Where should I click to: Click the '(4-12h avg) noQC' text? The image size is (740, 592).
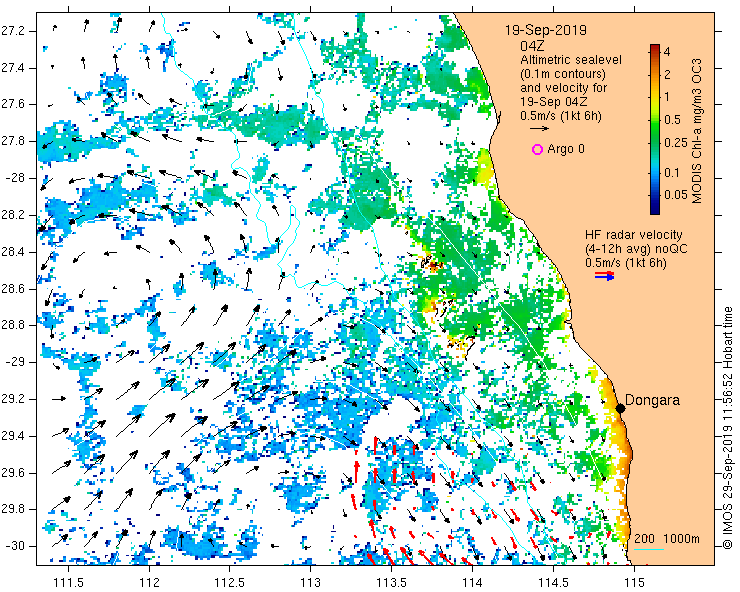point(636,249)
